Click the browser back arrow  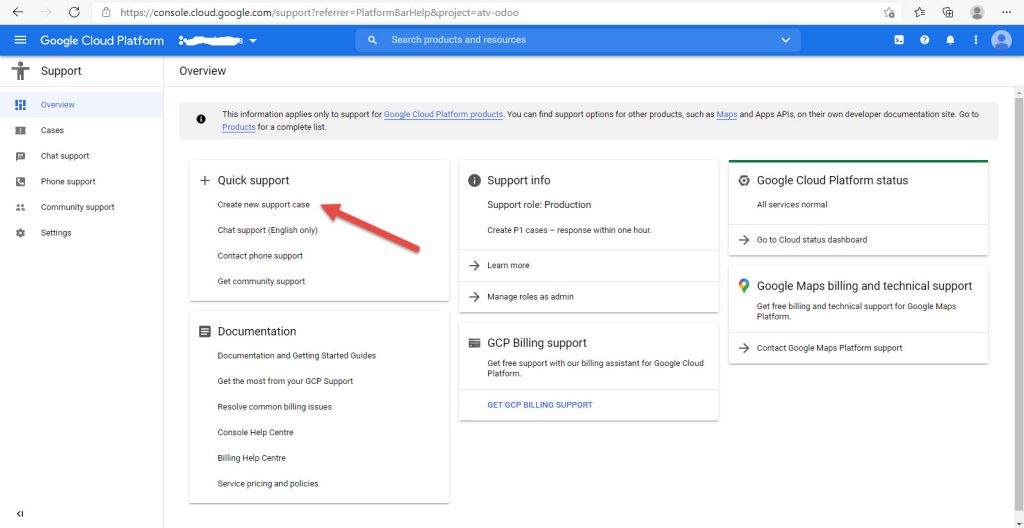click(x=18, y=12)
